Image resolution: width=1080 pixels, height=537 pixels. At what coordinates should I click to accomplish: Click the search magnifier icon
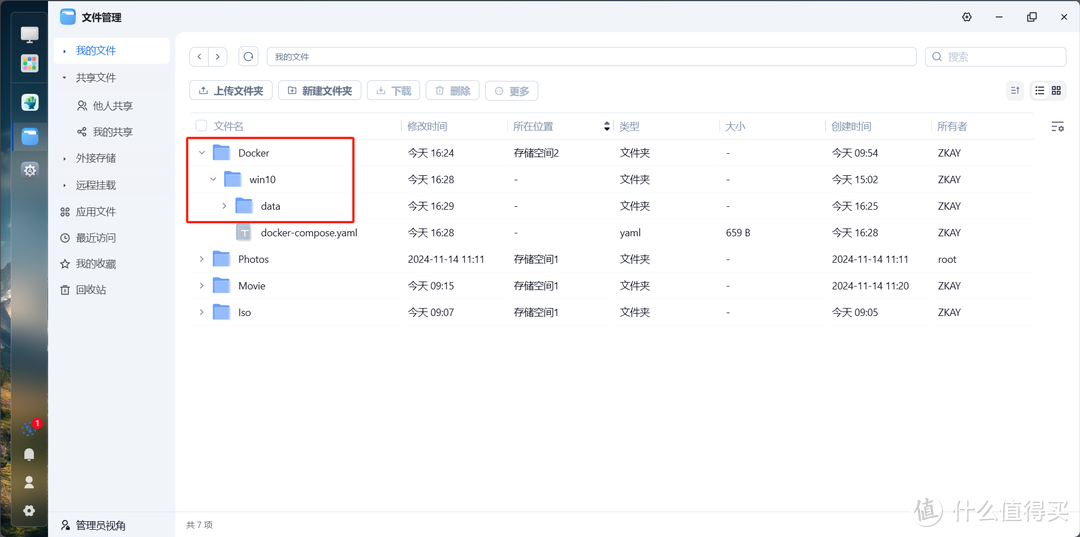pyautogui.click(x=937, y=57)
